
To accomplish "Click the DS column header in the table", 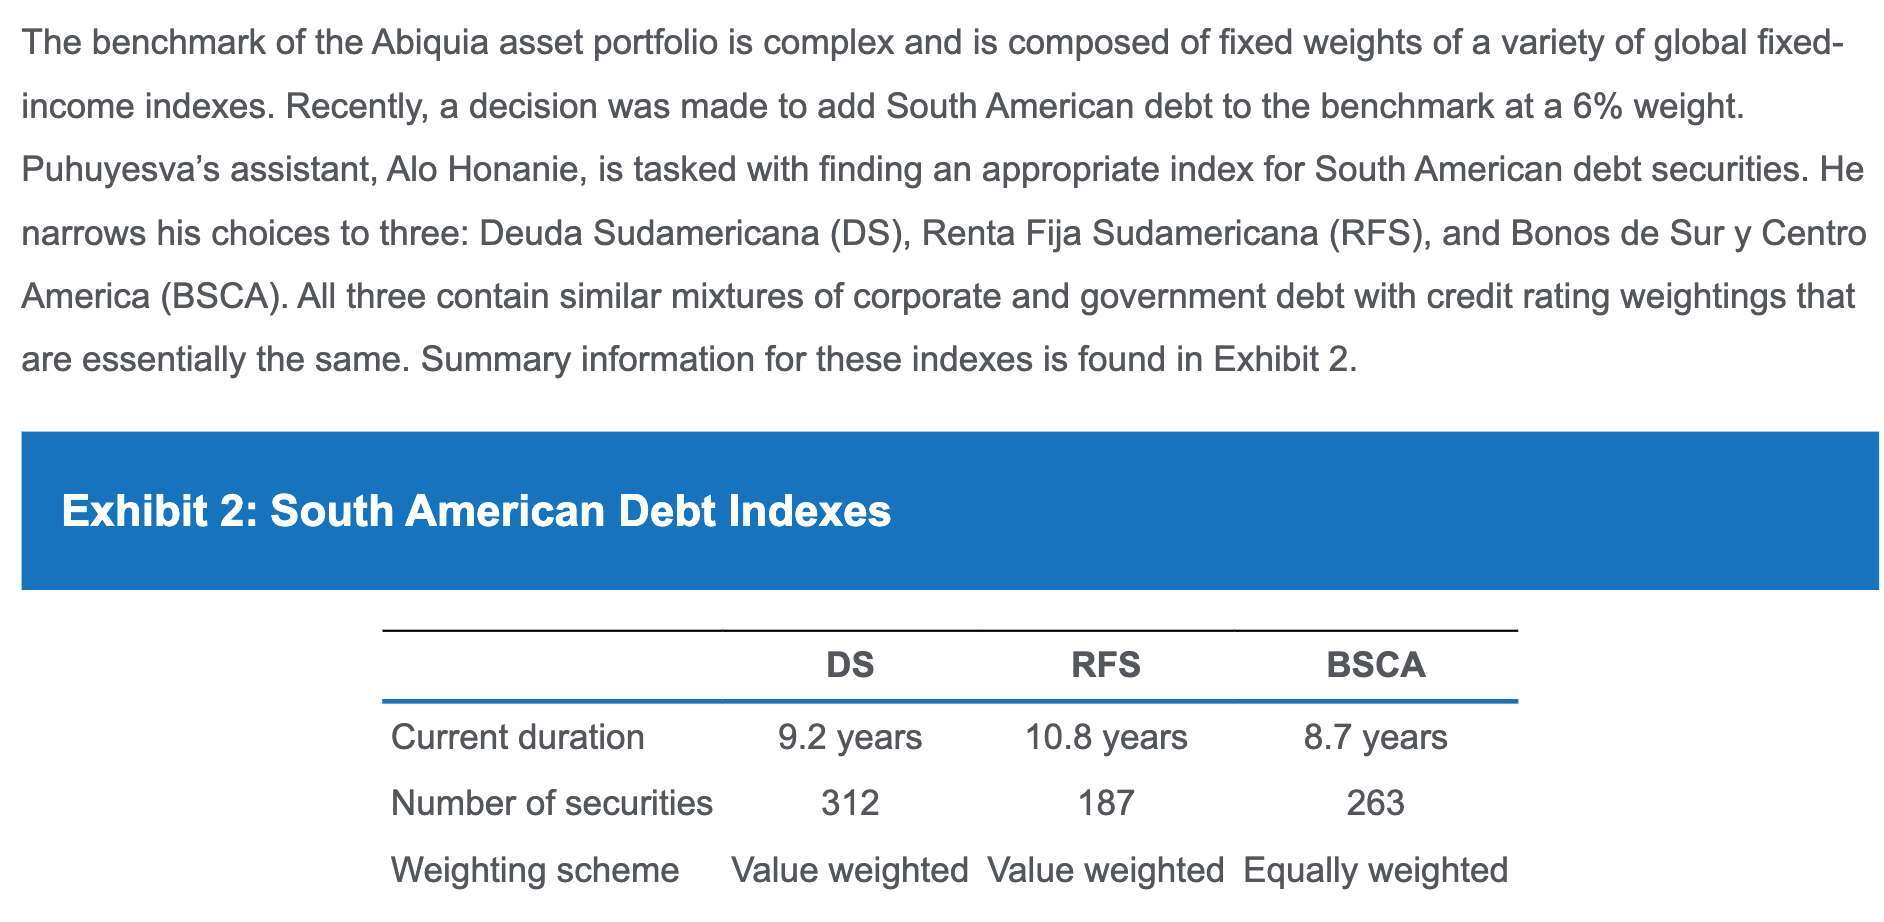I will [x=850, y=665].
